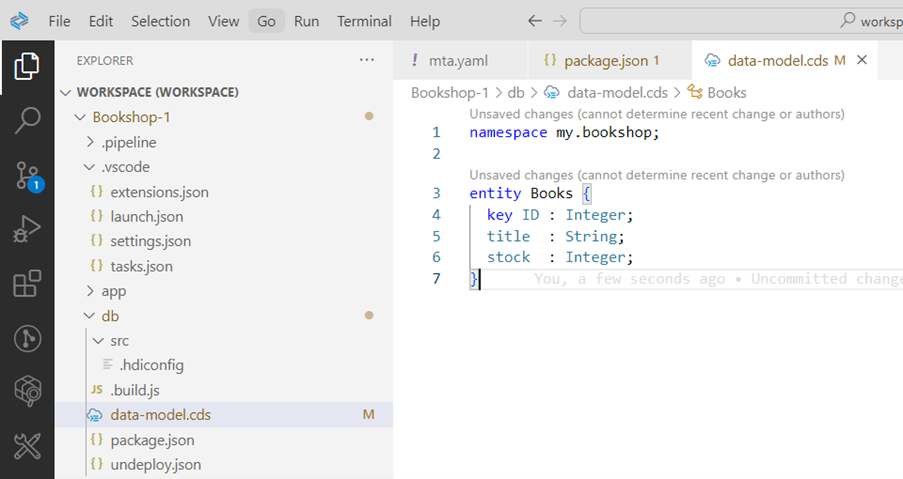Open the View menu
Screen dimensions: 903x479
[223, 21]
